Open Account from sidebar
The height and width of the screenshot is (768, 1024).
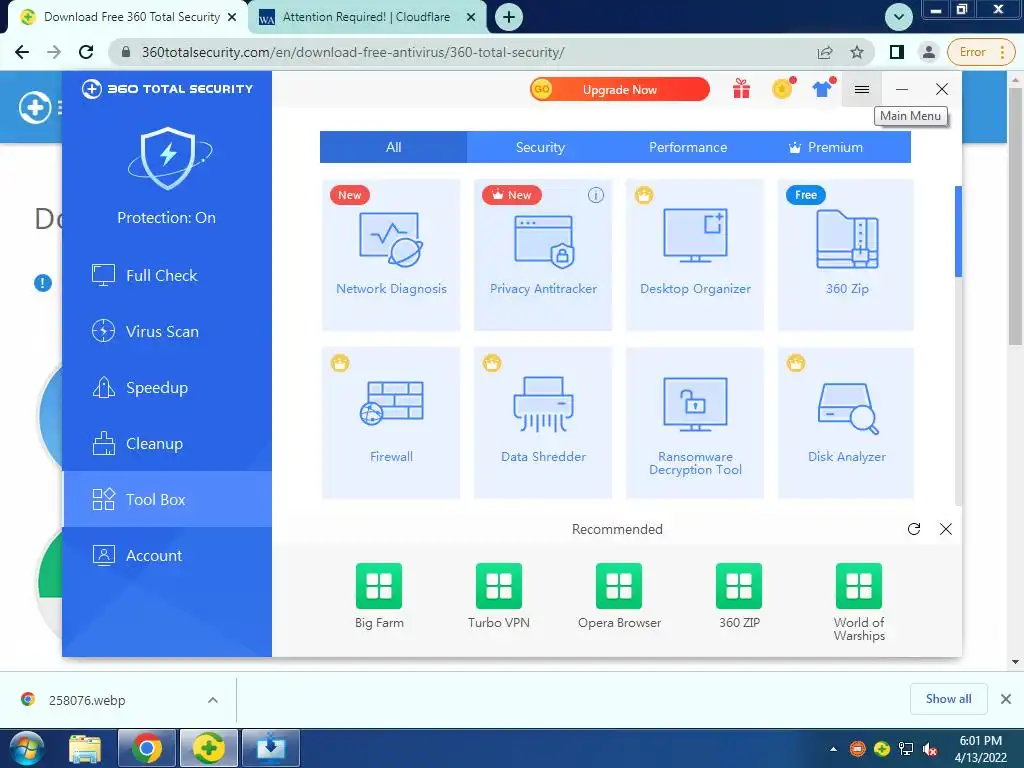pyautogui.click(x=167, y=555)
